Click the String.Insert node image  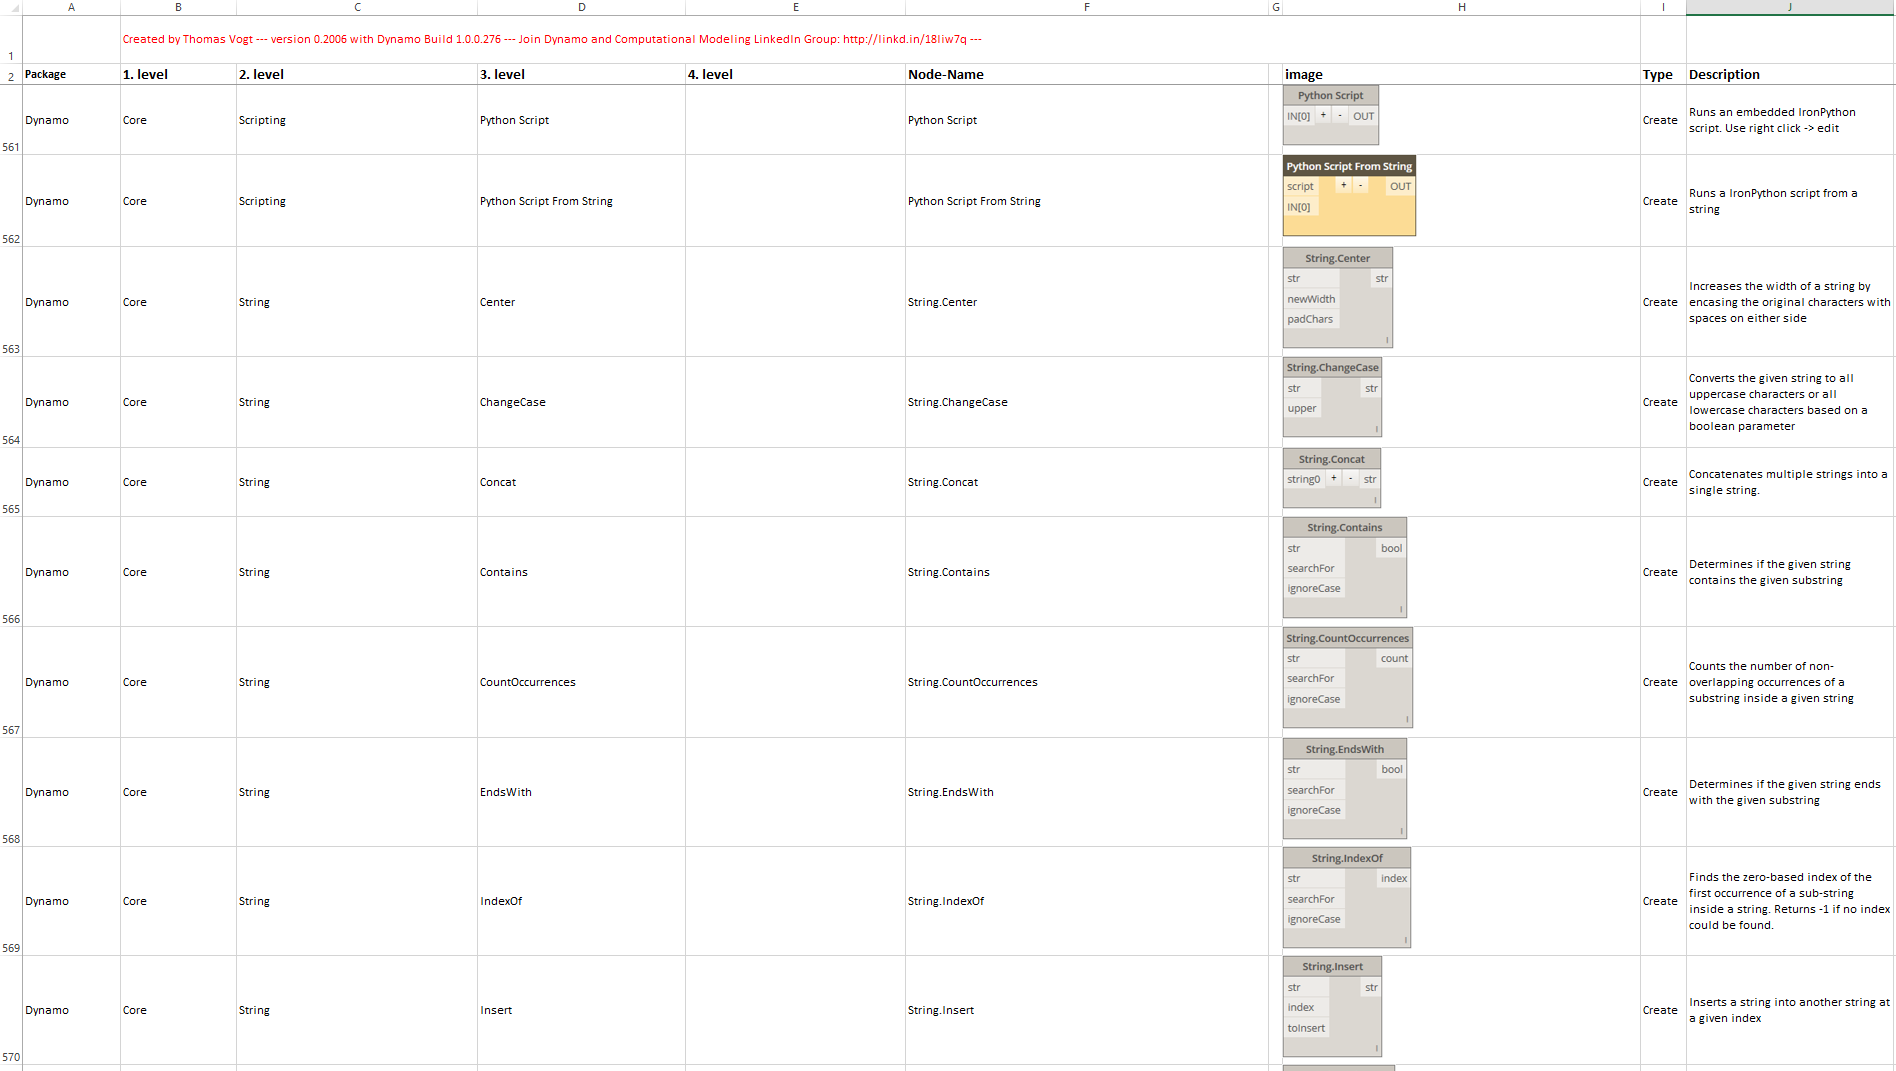tap(1332, 1006)
